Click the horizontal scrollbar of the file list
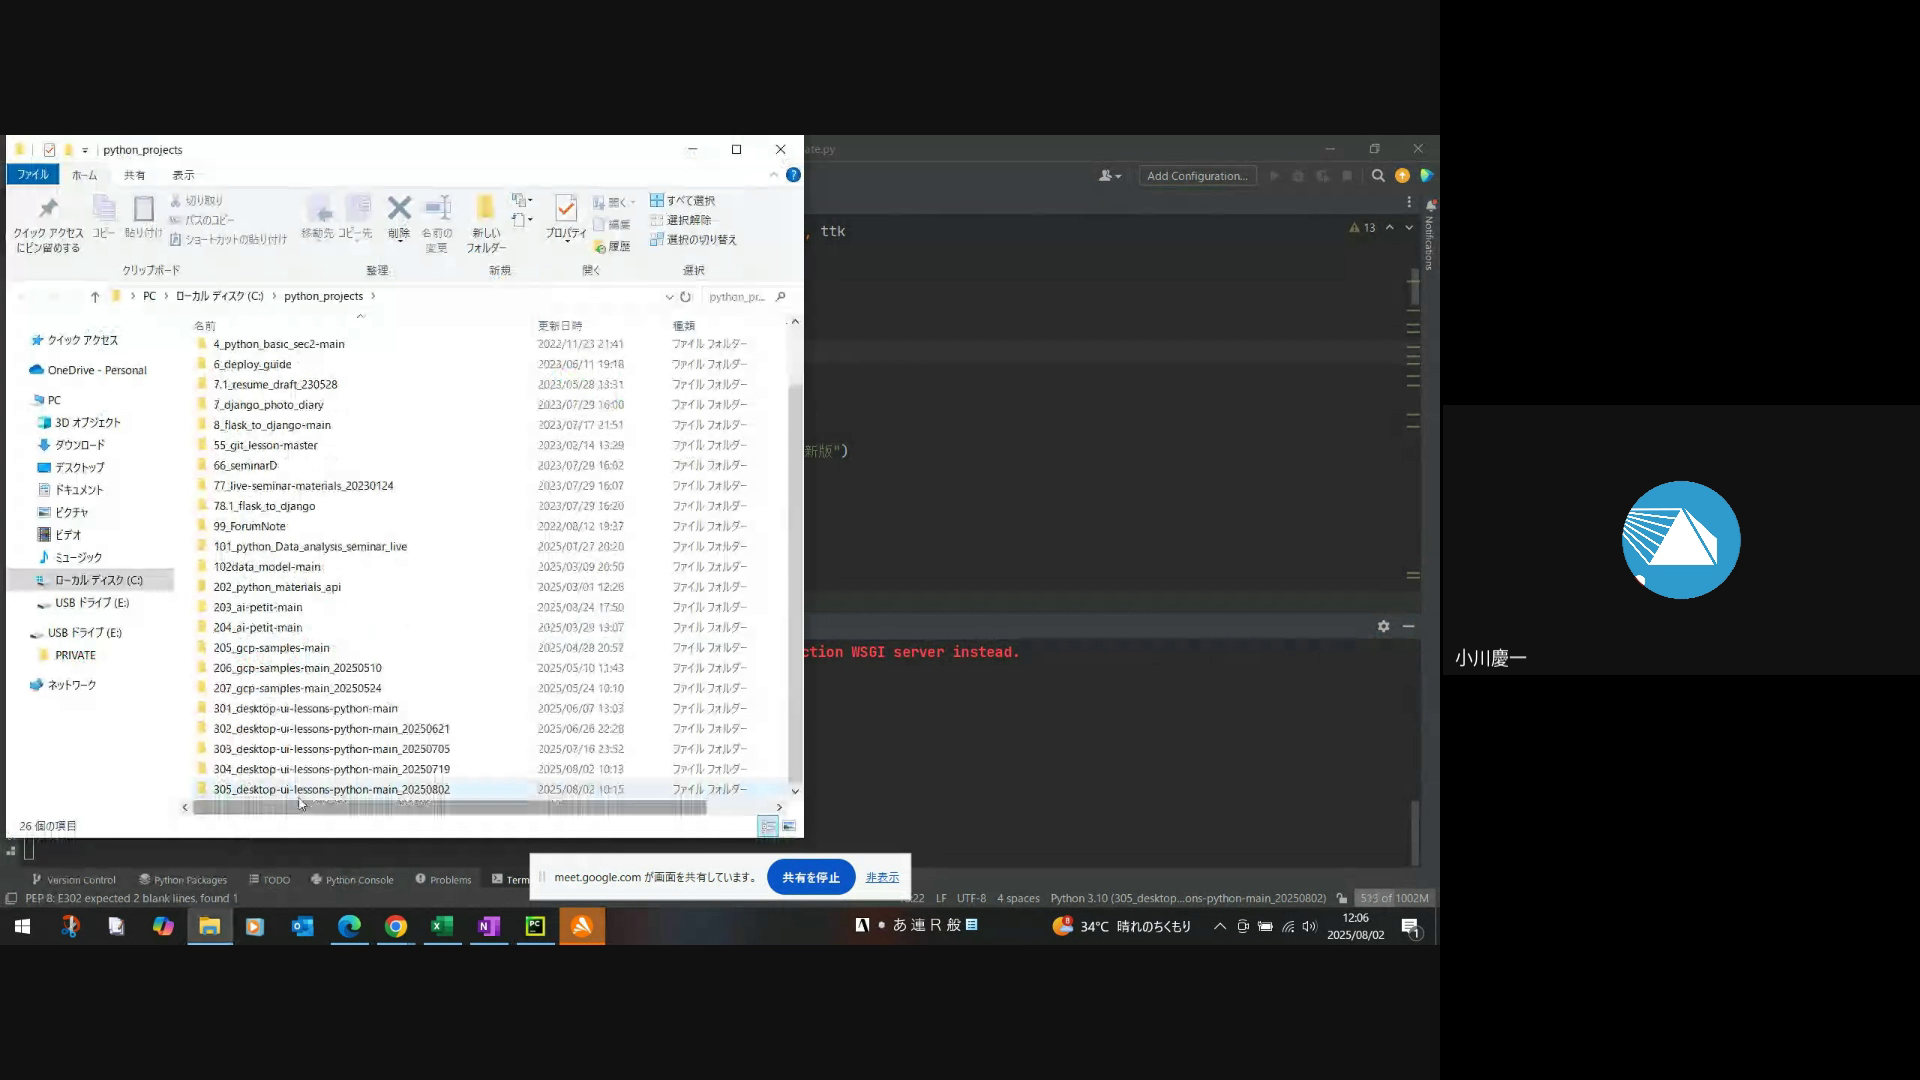Image resolution: width=1920 pixels, height=1080 pixels. 450,807
